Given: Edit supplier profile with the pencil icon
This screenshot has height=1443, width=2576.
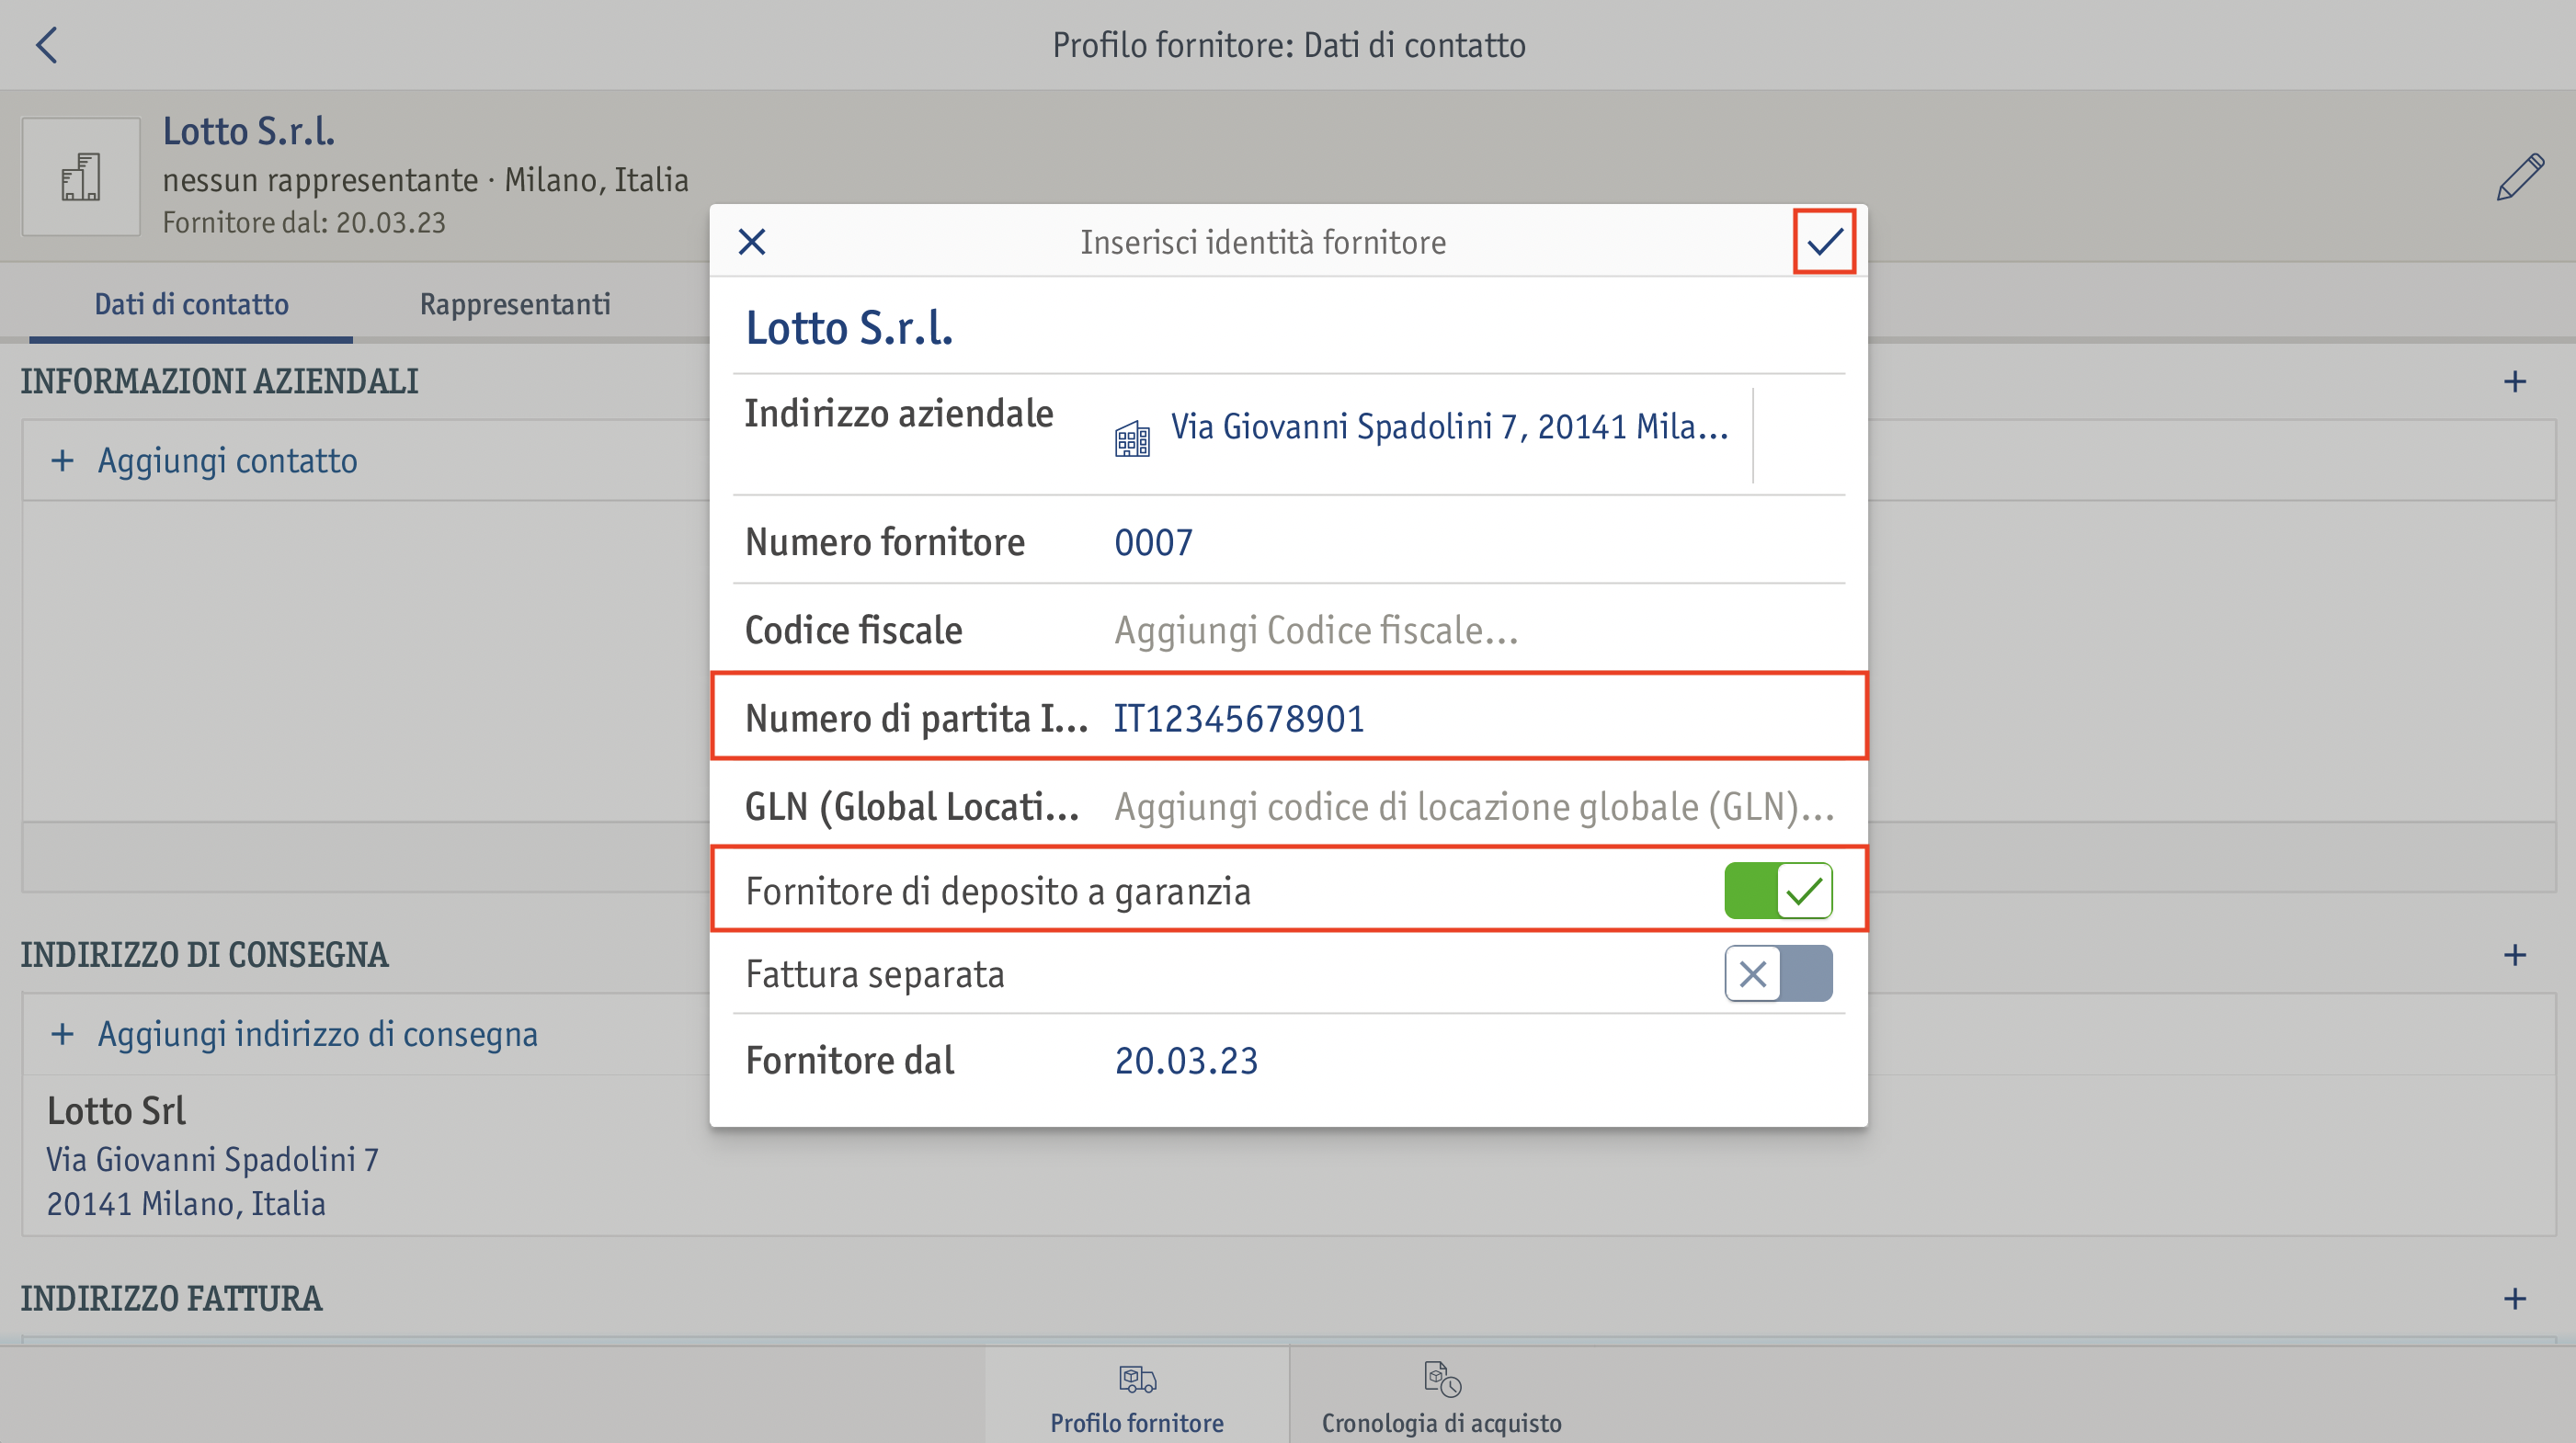Looking at the screenshot, I should coord(2520,177).
